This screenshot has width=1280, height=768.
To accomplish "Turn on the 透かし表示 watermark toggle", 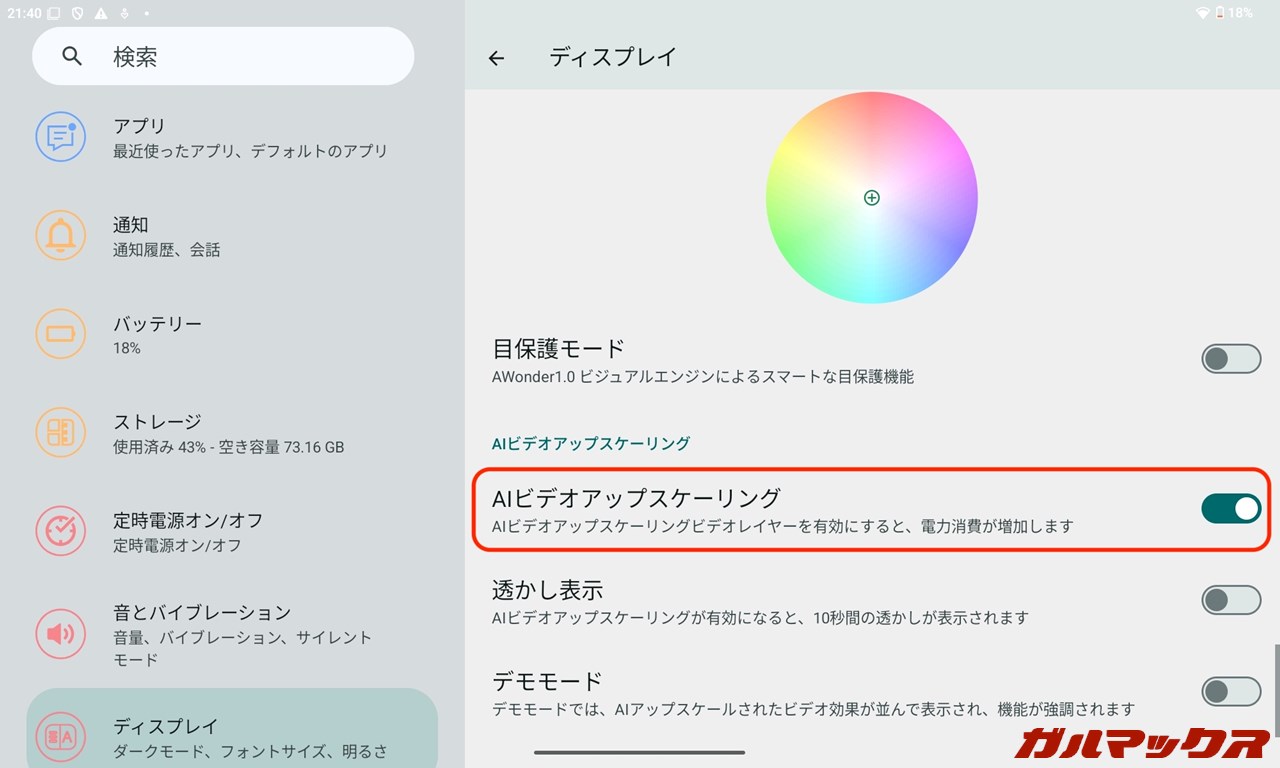I will pyautogui.click(x=1231, y=600).
